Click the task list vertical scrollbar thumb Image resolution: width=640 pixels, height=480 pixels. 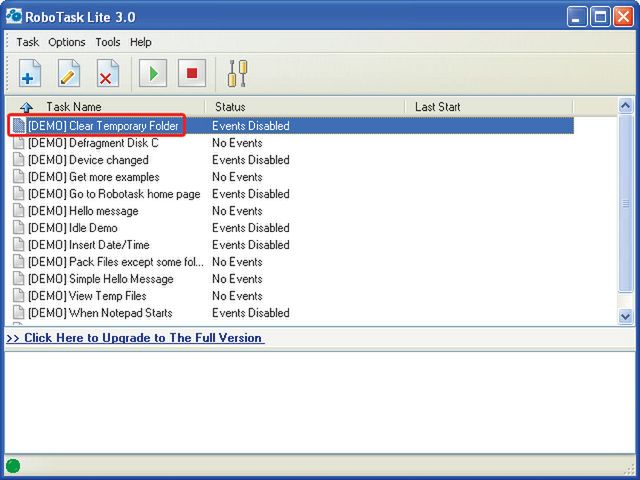coord(626,203)
